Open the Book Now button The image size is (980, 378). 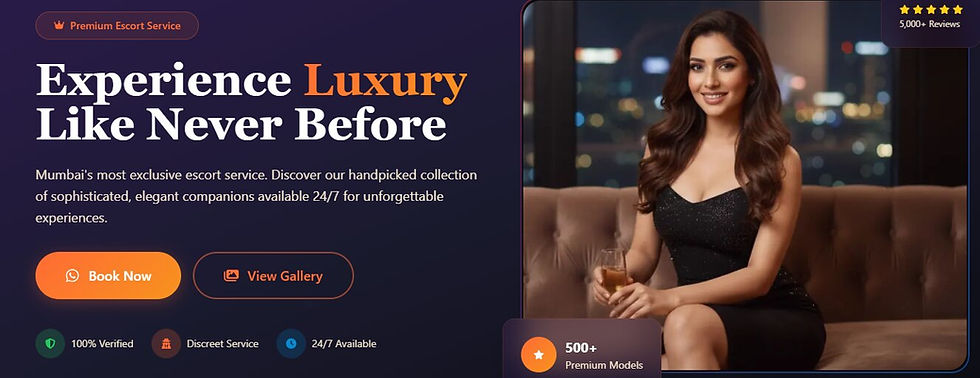pyautogui.click(x=108, y=276)
